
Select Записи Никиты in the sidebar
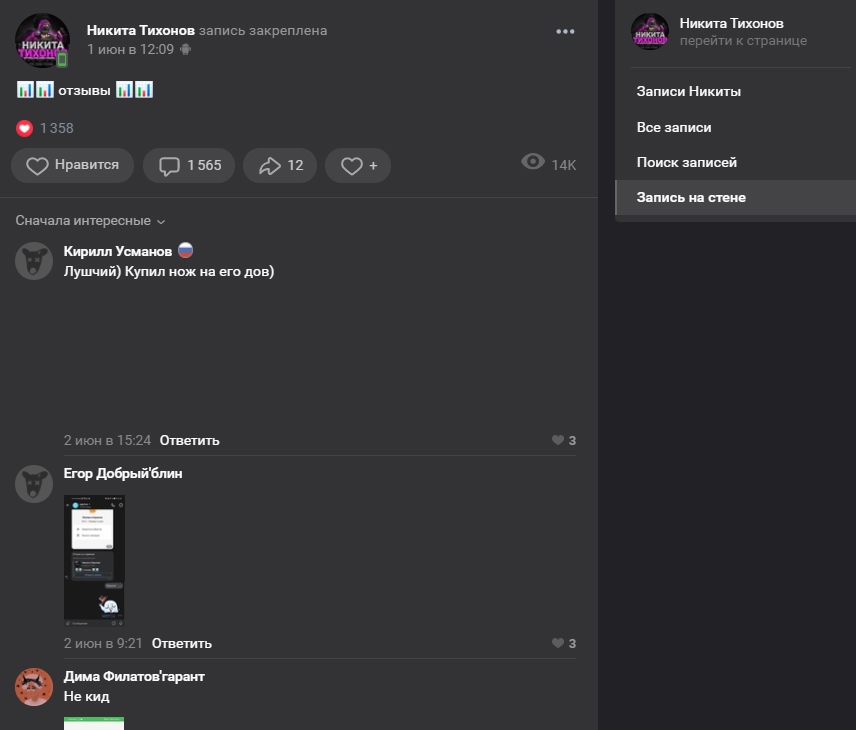coord(688,92)
